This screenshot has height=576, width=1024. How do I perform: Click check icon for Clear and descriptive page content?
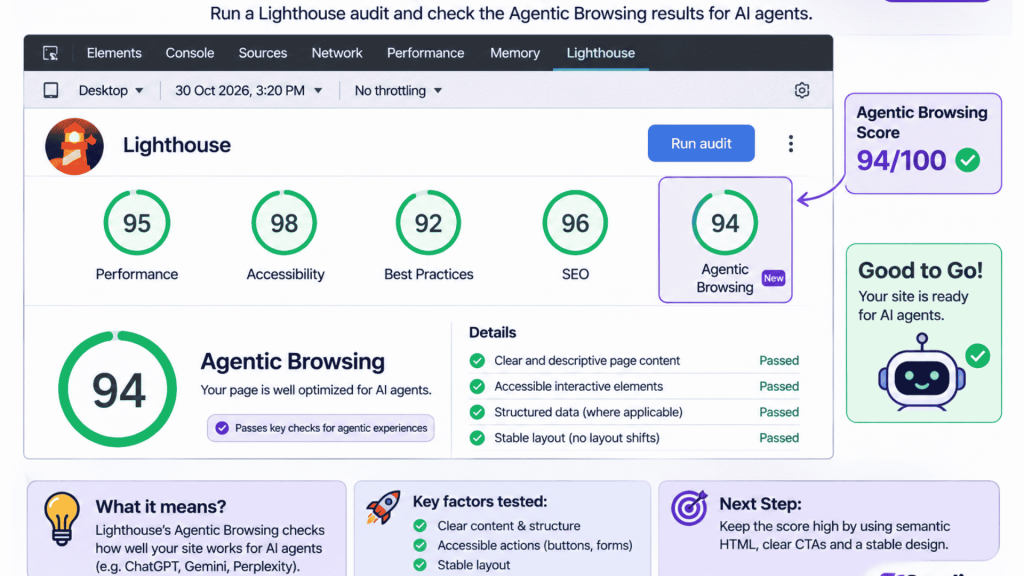click(477, 360)
